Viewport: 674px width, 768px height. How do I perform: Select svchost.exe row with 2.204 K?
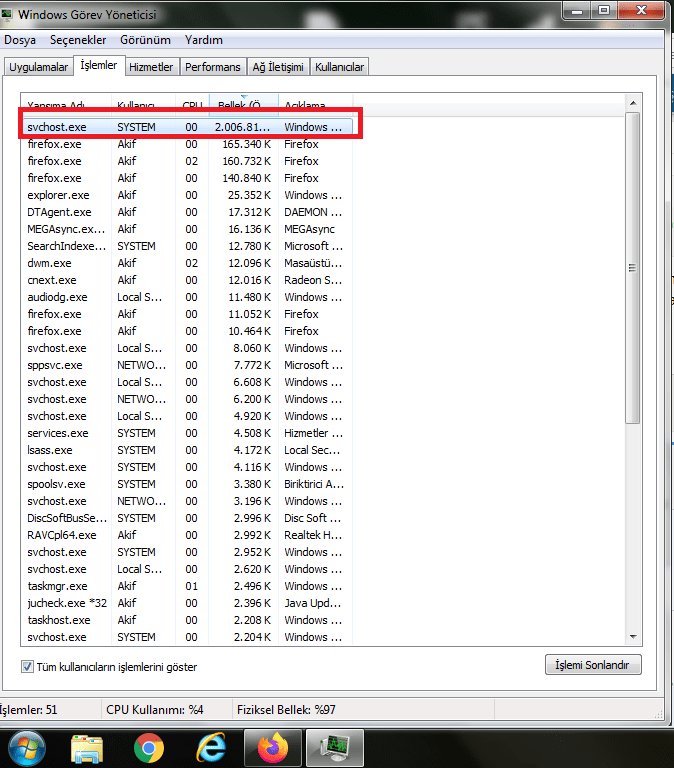(x=187, y=637)
